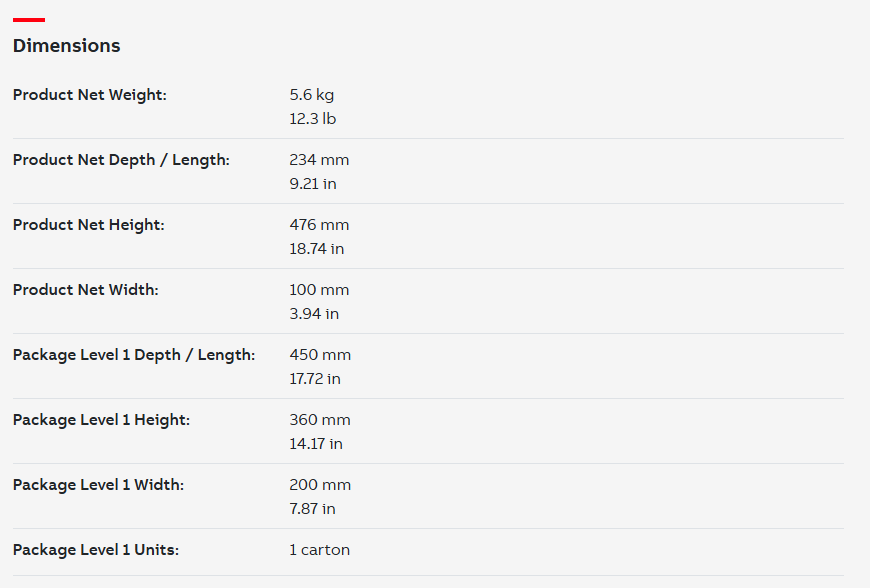
Task: Click the 476 mm height value
Action: 320,225
